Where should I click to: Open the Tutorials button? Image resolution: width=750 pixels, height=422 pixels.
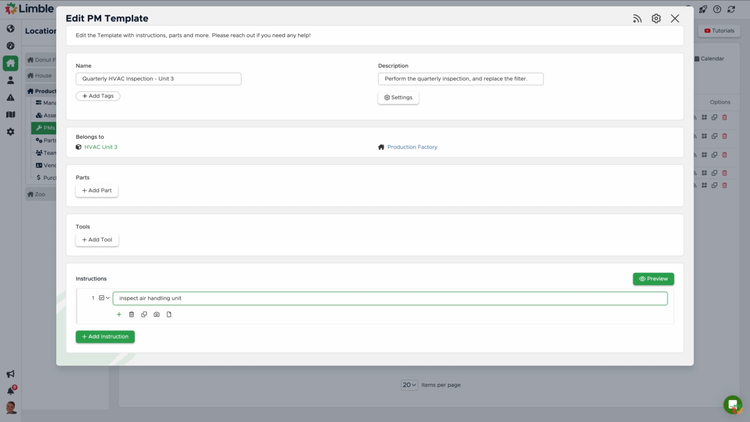click(x=719, y=31)
